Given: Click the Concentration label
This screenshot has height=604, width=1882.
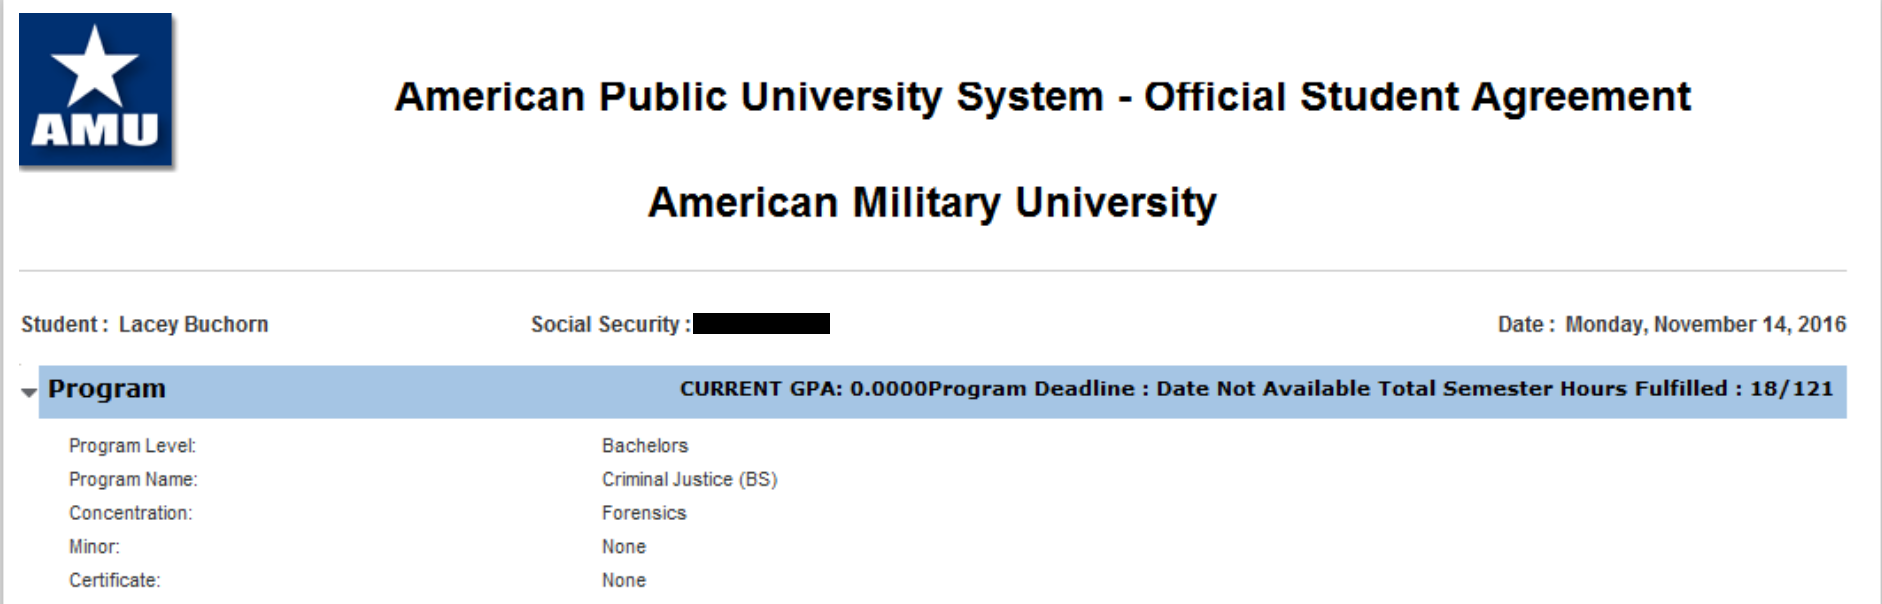Looking at the screenshot, I should [x=130, y=513].
